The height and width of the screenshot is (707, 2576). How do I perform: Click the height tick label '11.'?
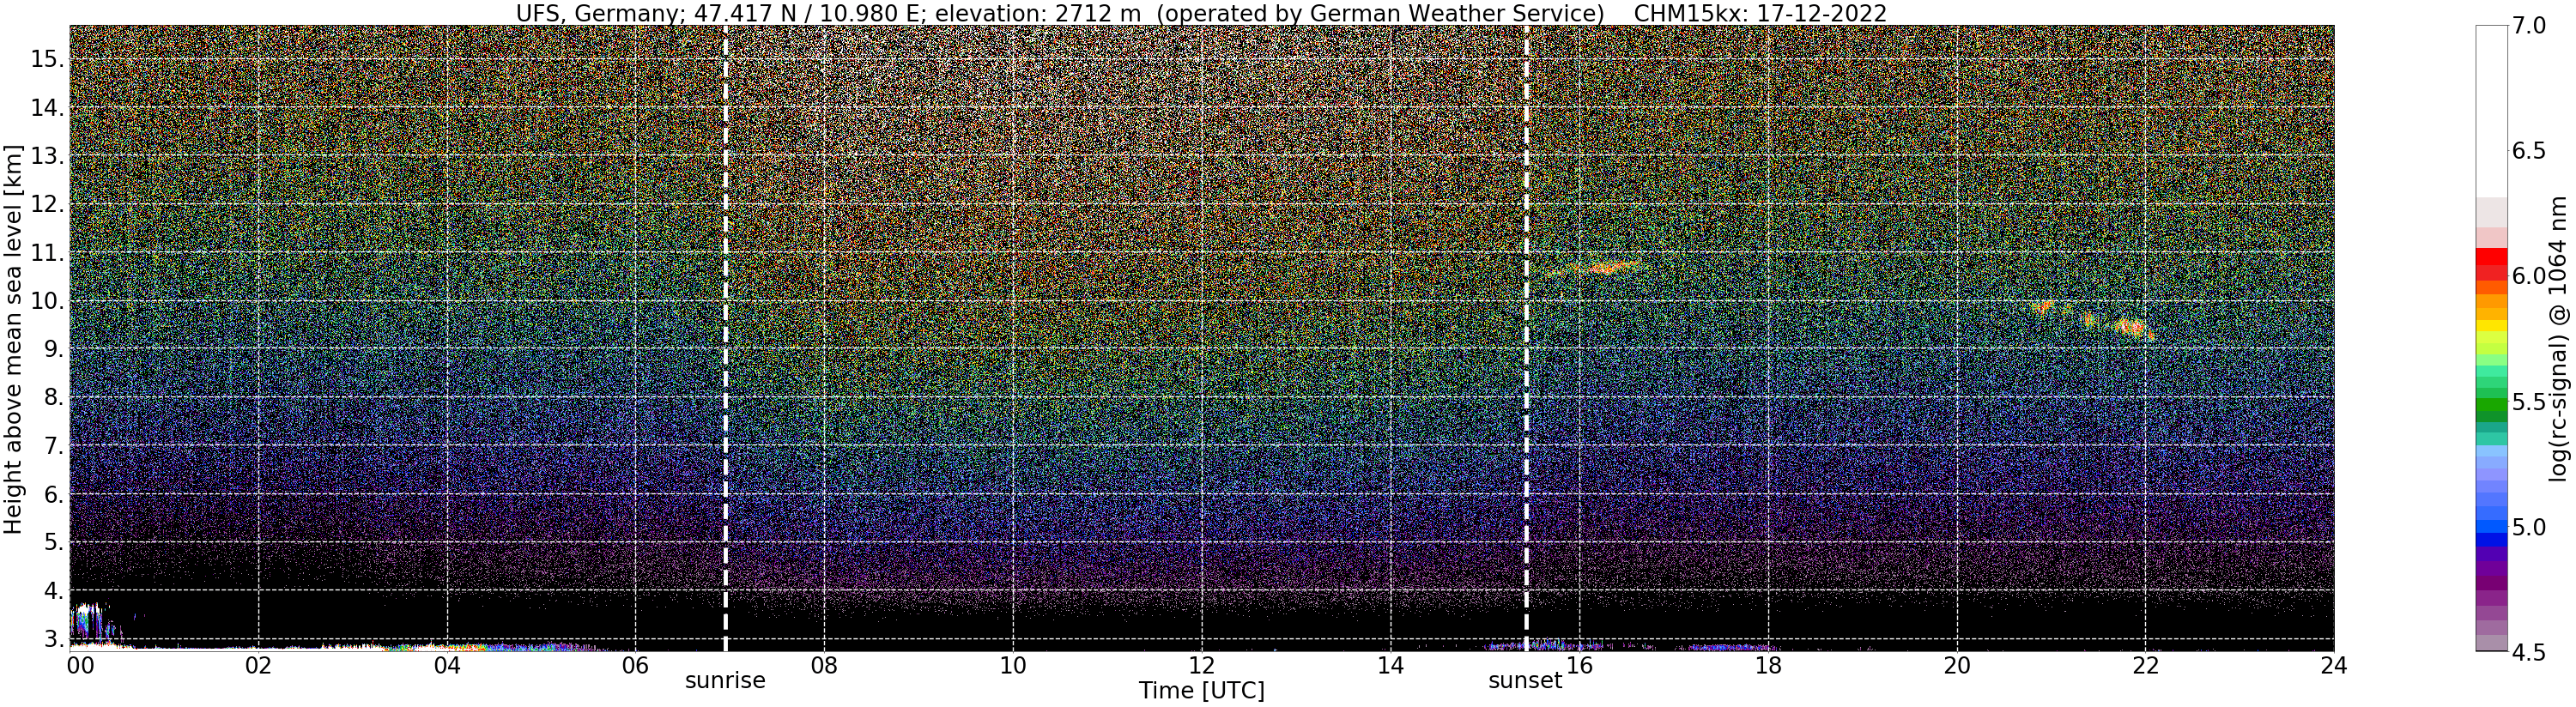click(x=47, y=253)
